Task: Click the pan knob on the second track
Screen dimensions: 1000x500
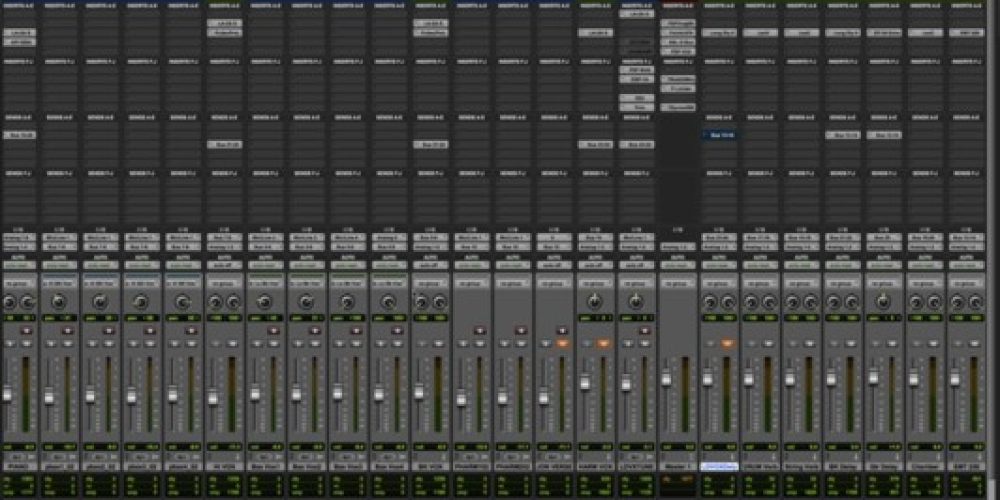Action: click(x=58, y=301)
